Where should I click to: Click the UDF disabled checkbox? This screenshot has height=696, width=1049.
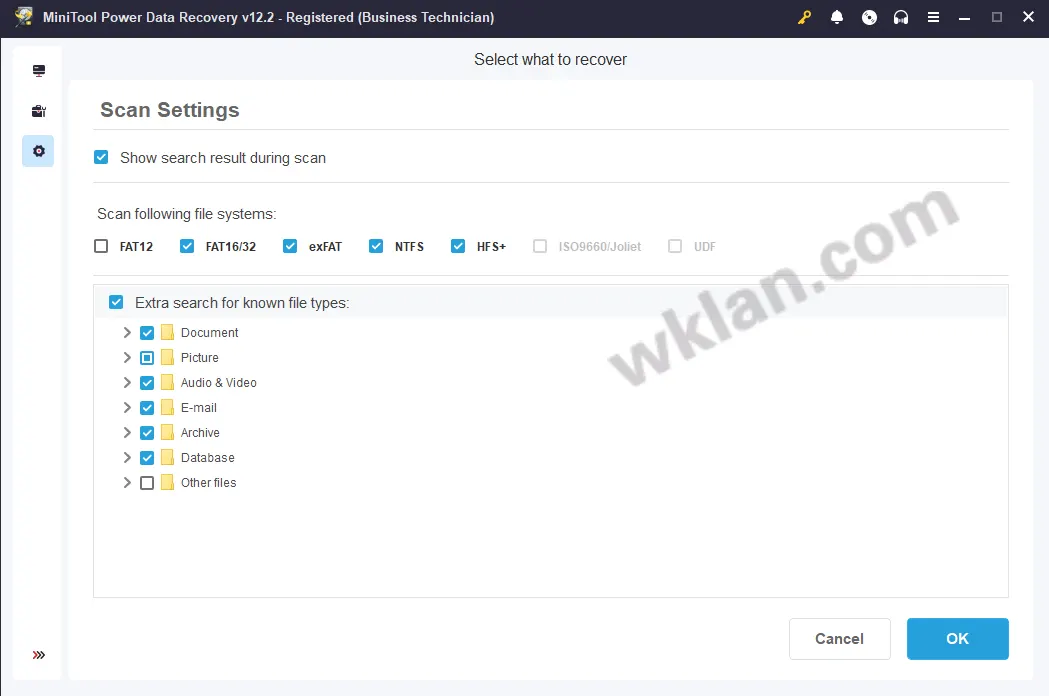pos(675,246)
